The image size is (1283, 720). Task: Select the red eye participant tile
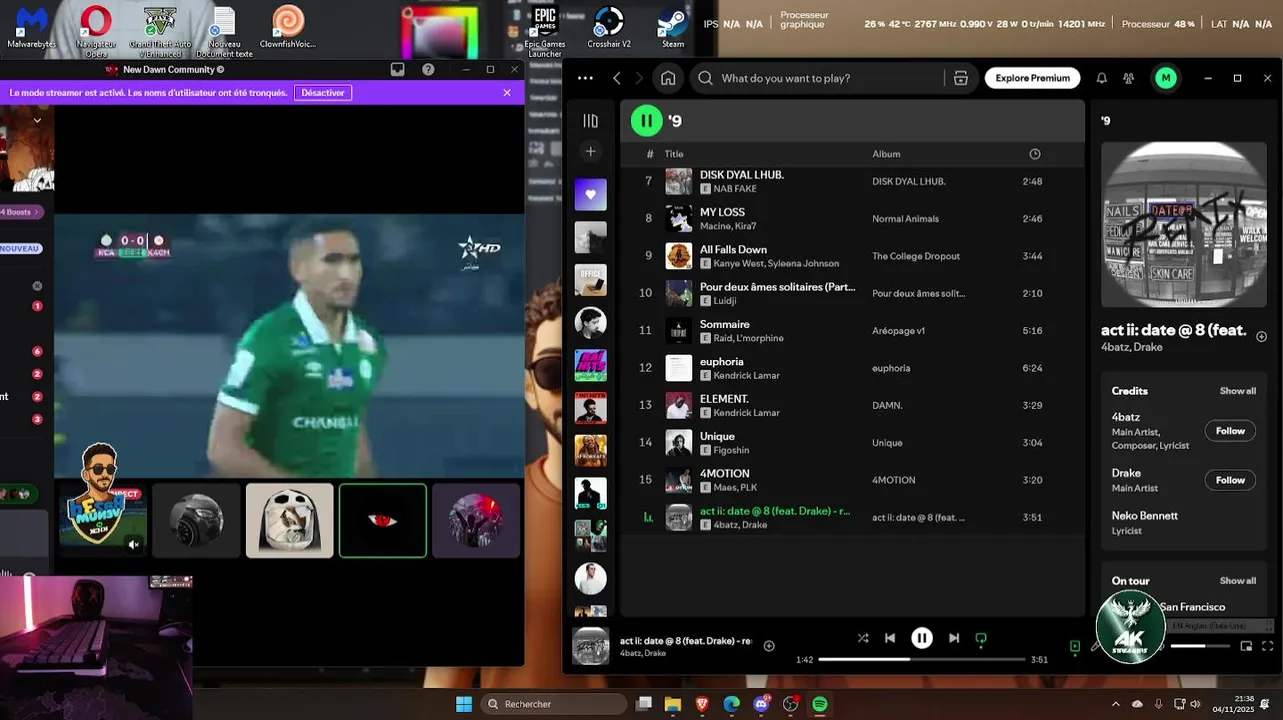click(382, 520)
